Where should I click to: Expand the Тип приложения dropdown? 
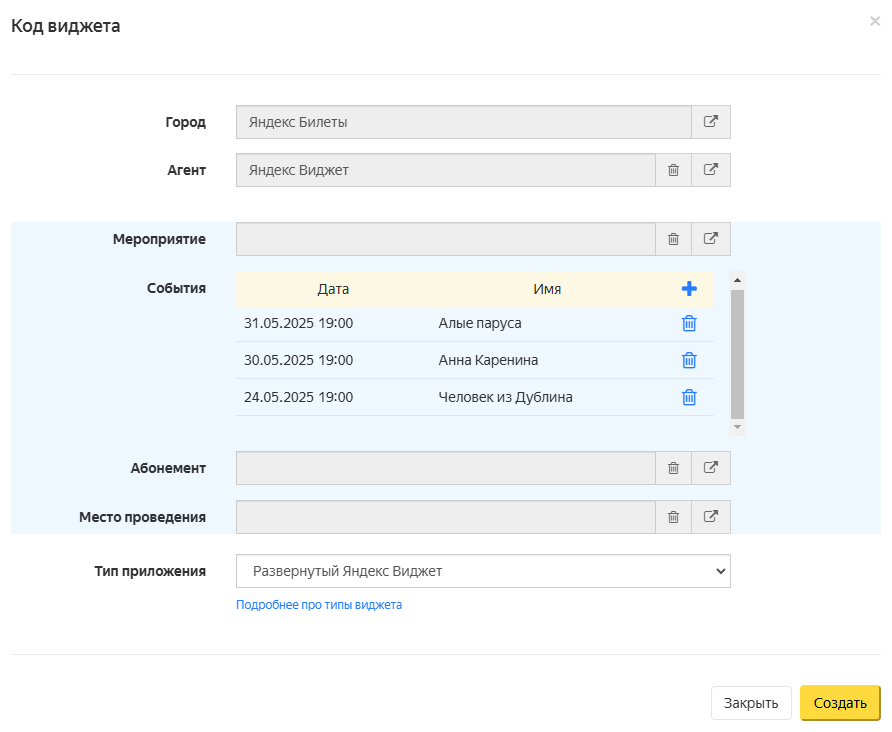point(483,571)
